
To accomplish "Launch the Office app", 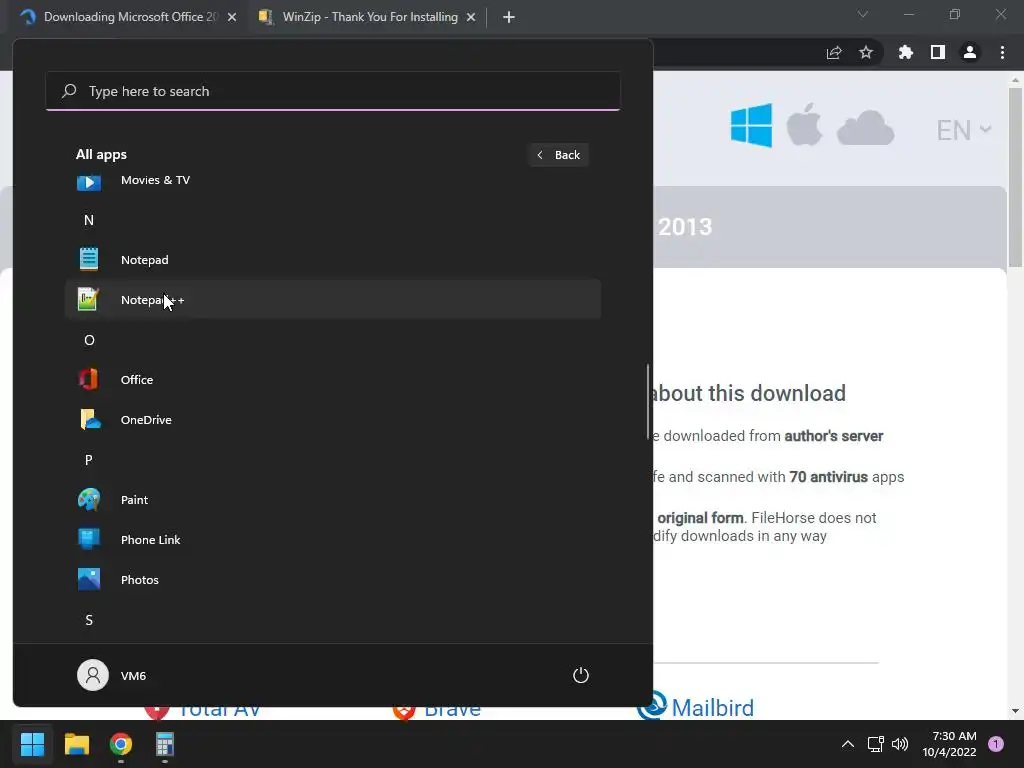I will [x=332, y=379].
